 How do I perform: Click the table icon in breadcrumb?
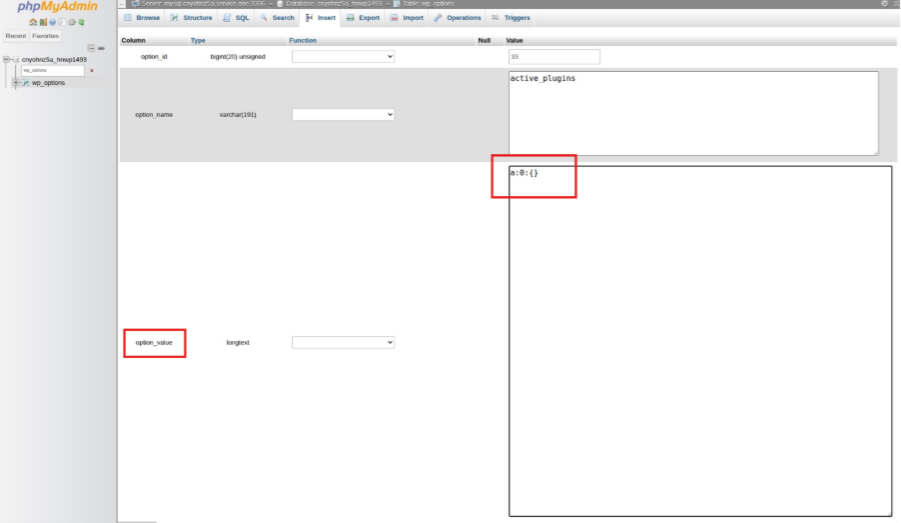pyautogui.click(x=396, y=3)
